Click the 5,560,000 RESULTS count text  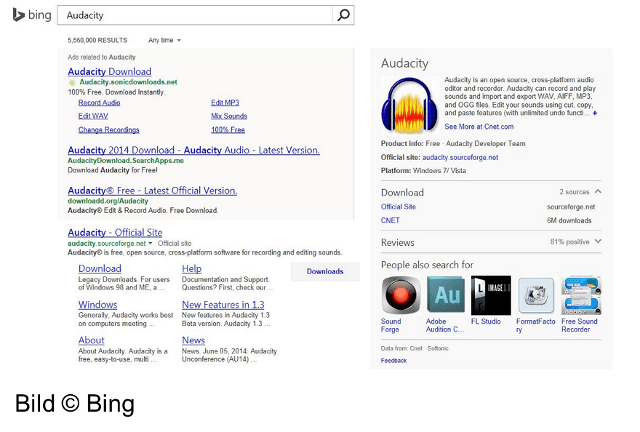pos(97,40)
